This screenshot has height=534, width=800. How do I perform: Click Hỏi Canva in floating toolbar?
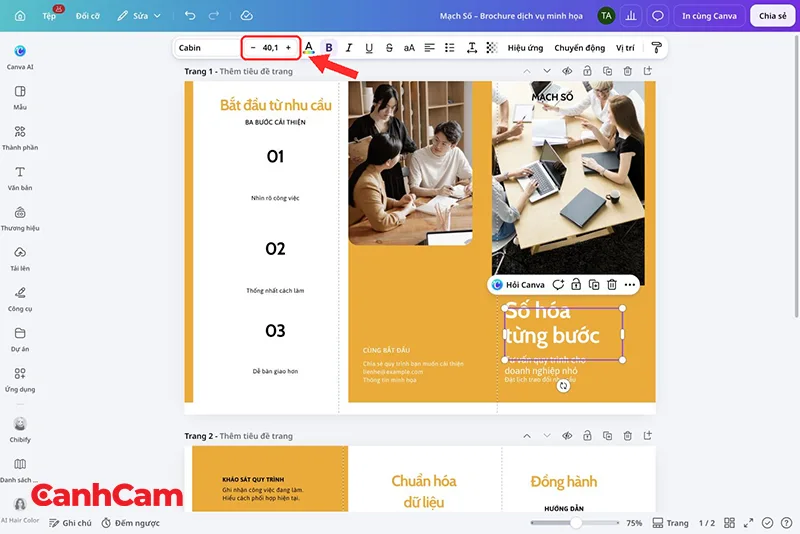click(518, 285)
